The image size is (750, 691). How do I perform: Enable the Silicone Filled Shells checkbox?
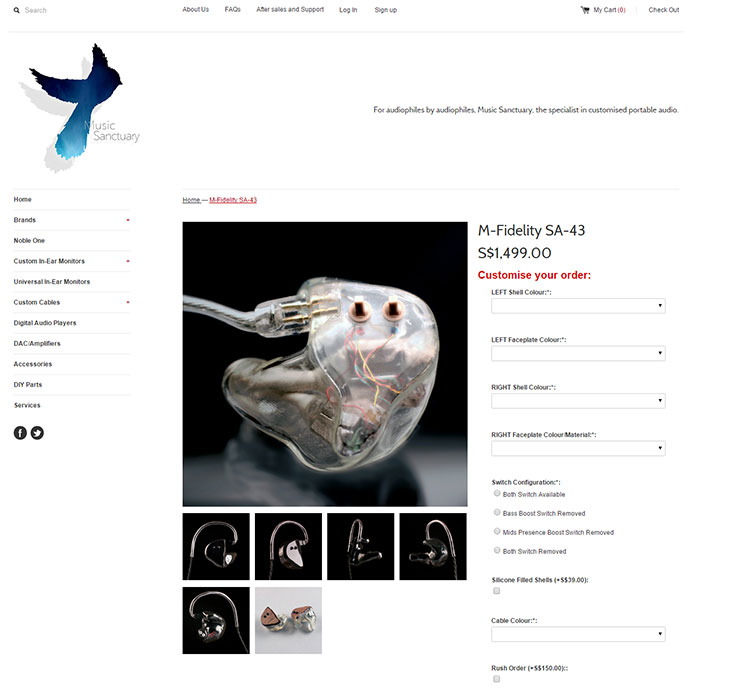point(496,591)
